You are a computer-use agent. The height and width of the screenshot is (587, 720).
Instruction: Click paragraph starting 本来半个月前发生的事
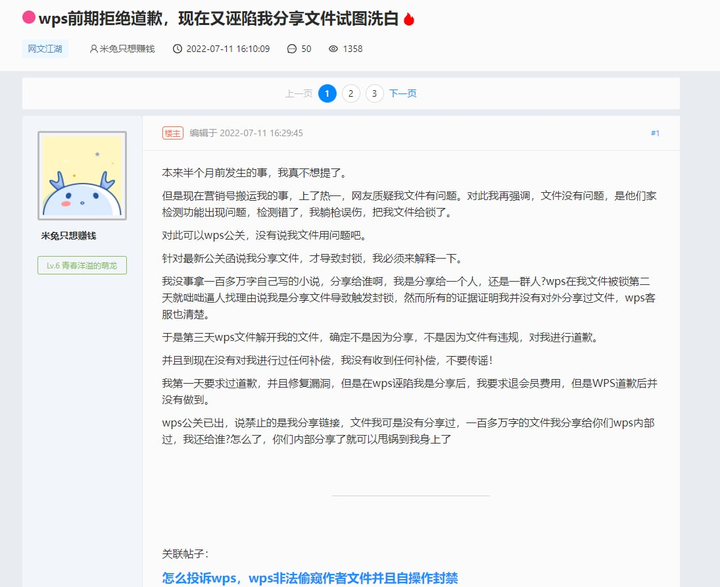click(255, 173)
